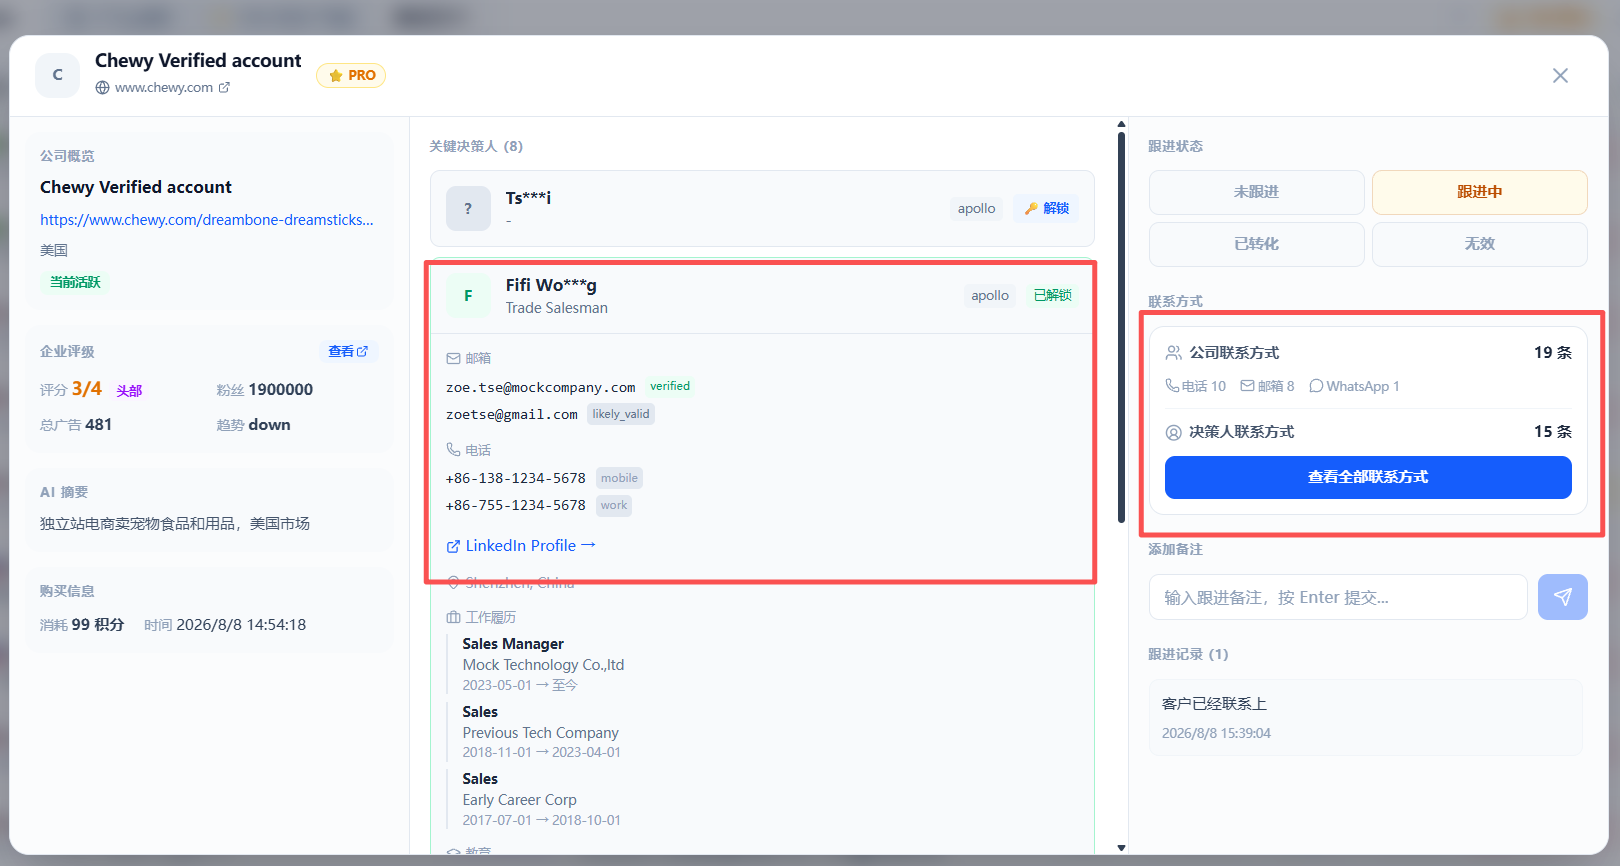The height and width of the screenshot is (866, 1620).
Task: Select the apollo tag on Ts***i row
Action: tap(976, 209)
